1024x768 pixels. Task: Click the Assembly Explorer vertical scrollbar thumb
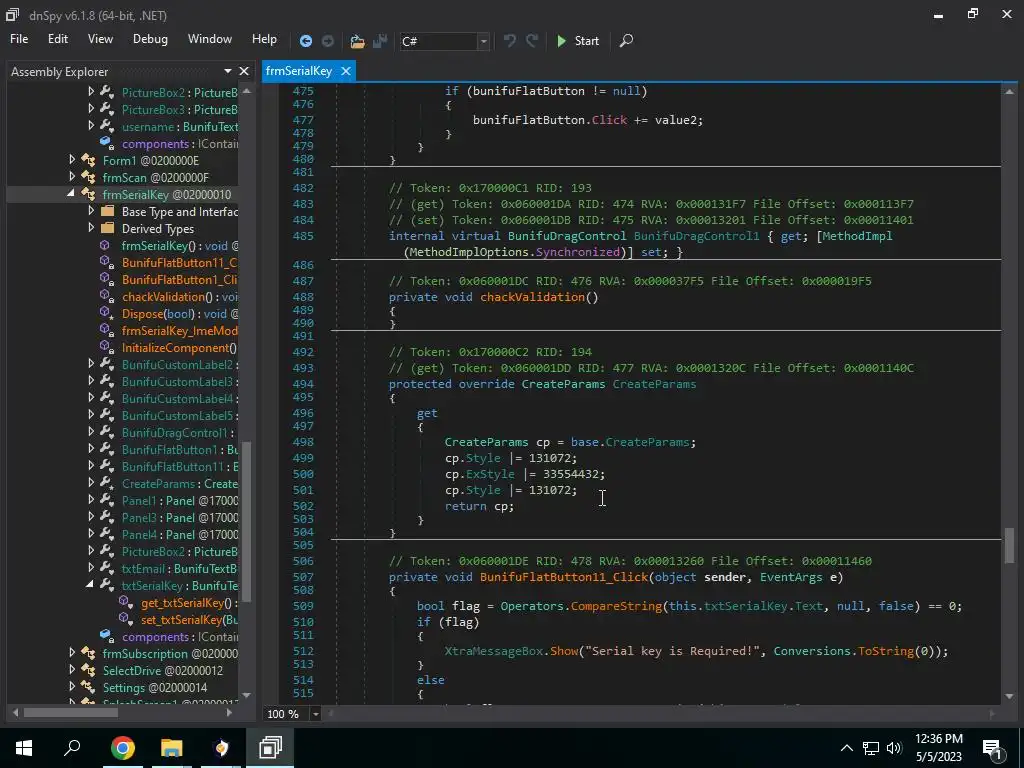[246, 521]
